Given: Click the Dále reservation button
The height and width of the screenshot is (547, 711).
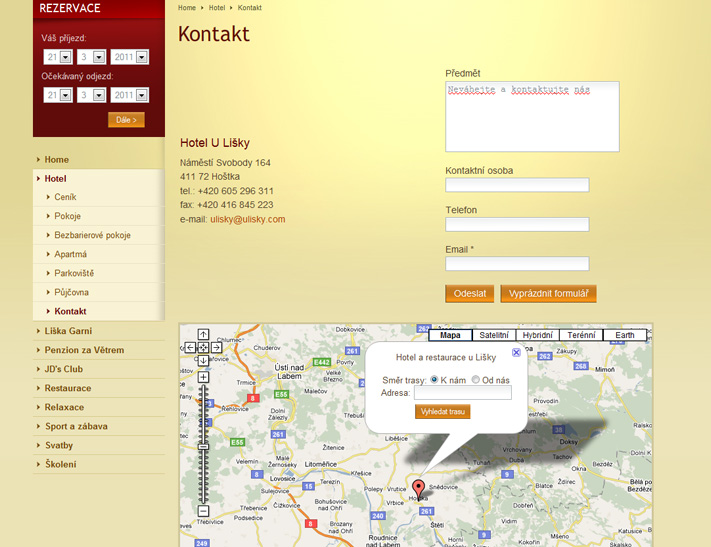Looking at the screenshot, I should coord(126,120).
